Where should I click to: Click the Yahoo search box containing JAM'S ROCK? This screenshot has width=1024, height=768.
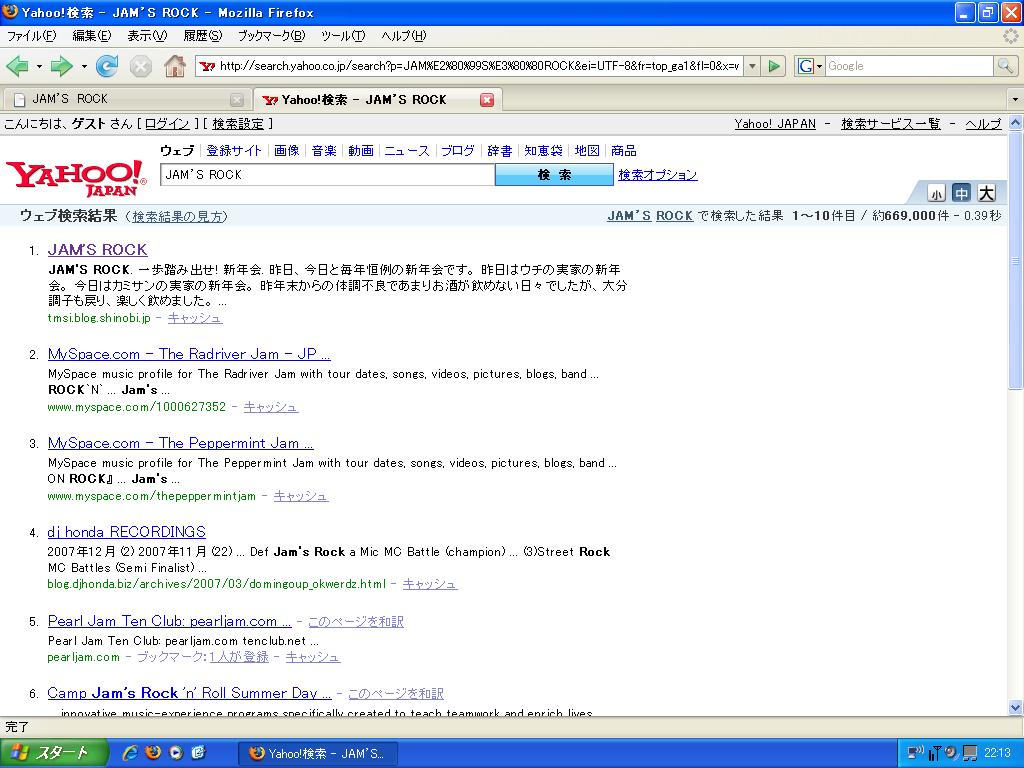[x=328, y=175]
